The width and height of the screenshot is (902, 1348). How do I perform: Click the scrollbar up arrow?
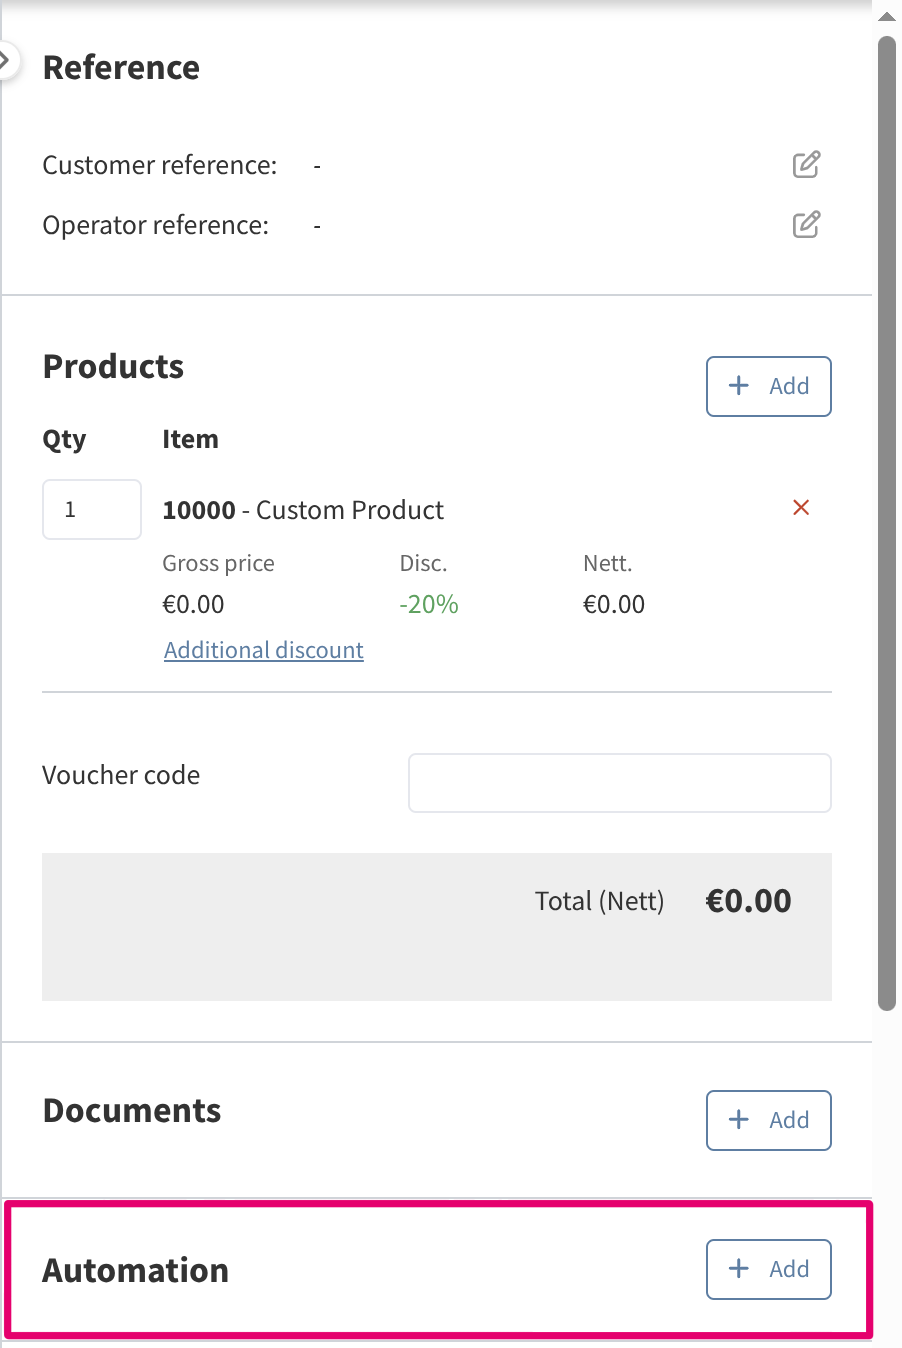coord(887,16)
